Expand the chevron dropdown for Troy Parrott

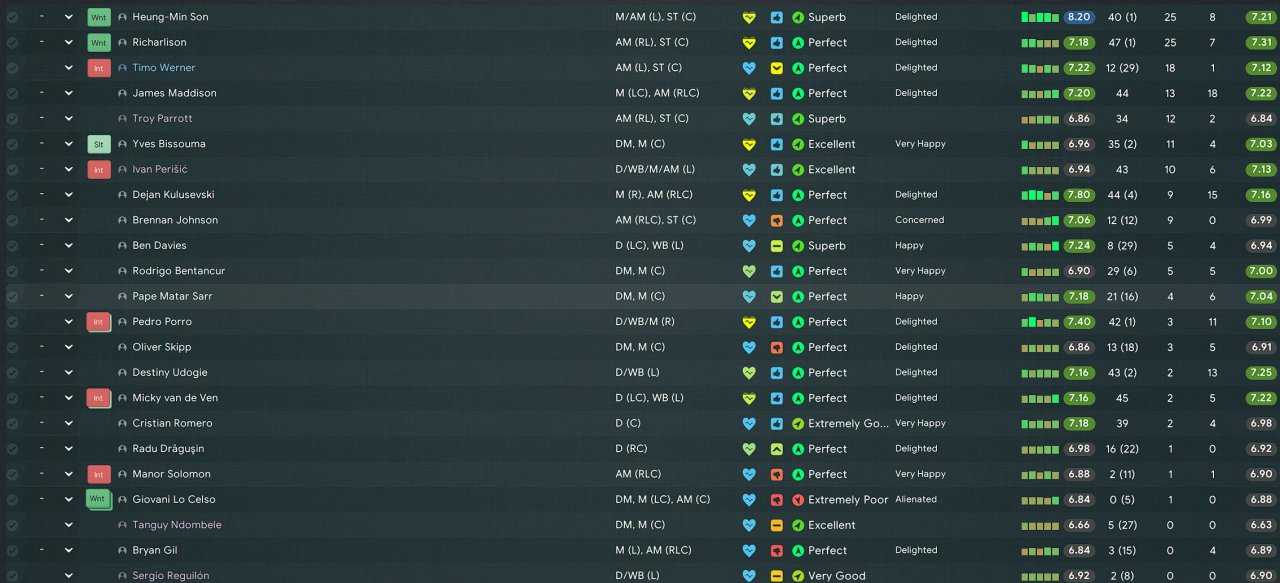coord(69,119)
